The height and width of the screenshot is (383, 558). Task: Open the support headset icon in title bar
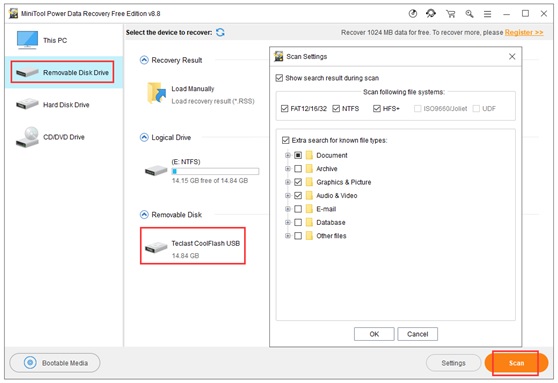[431, 14]
